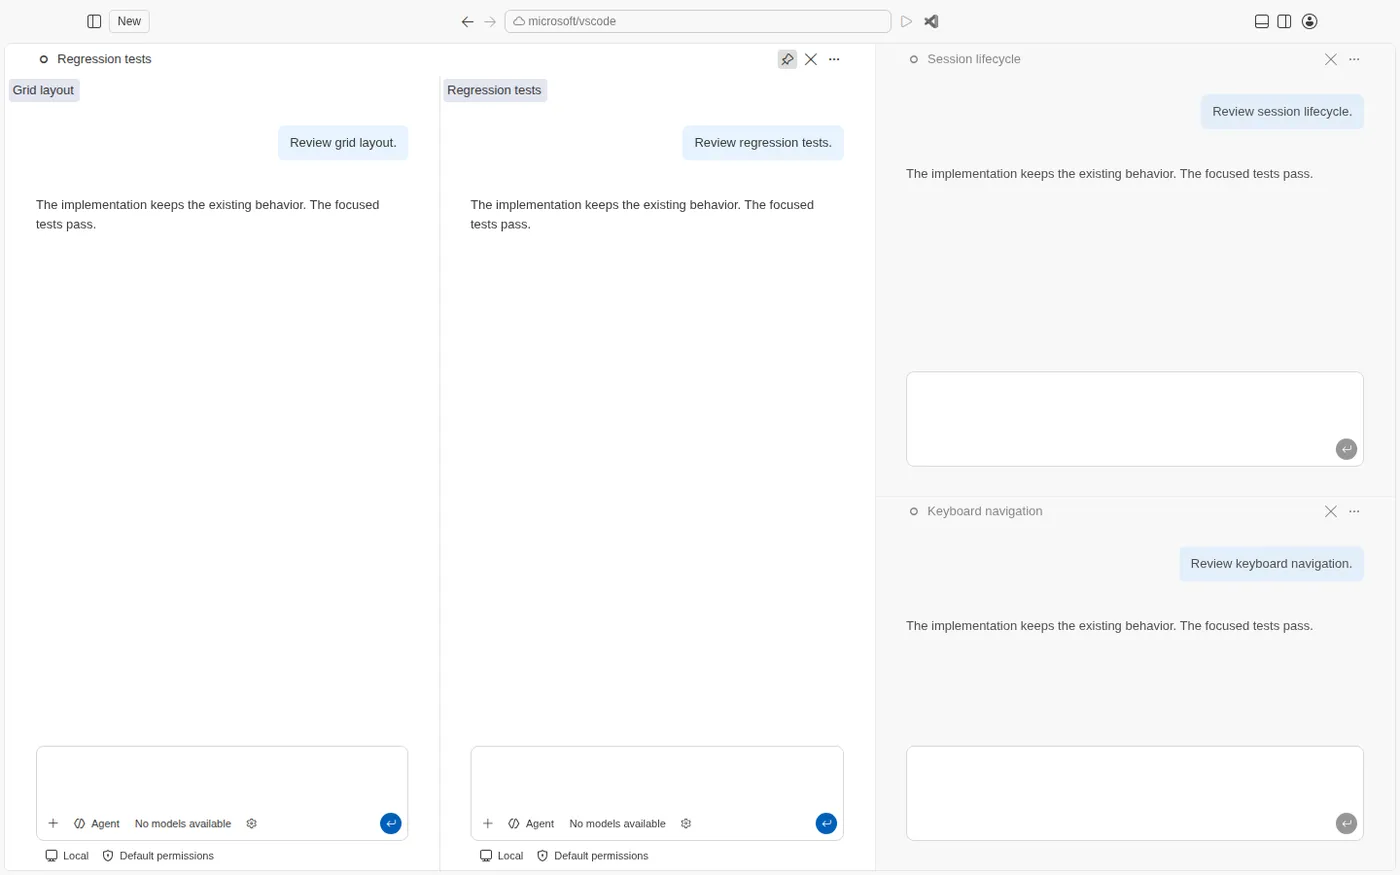The width and height of the screenshot is (1400, 875).
Task: Send message in Regression tests chat
Action: point(826,824)
